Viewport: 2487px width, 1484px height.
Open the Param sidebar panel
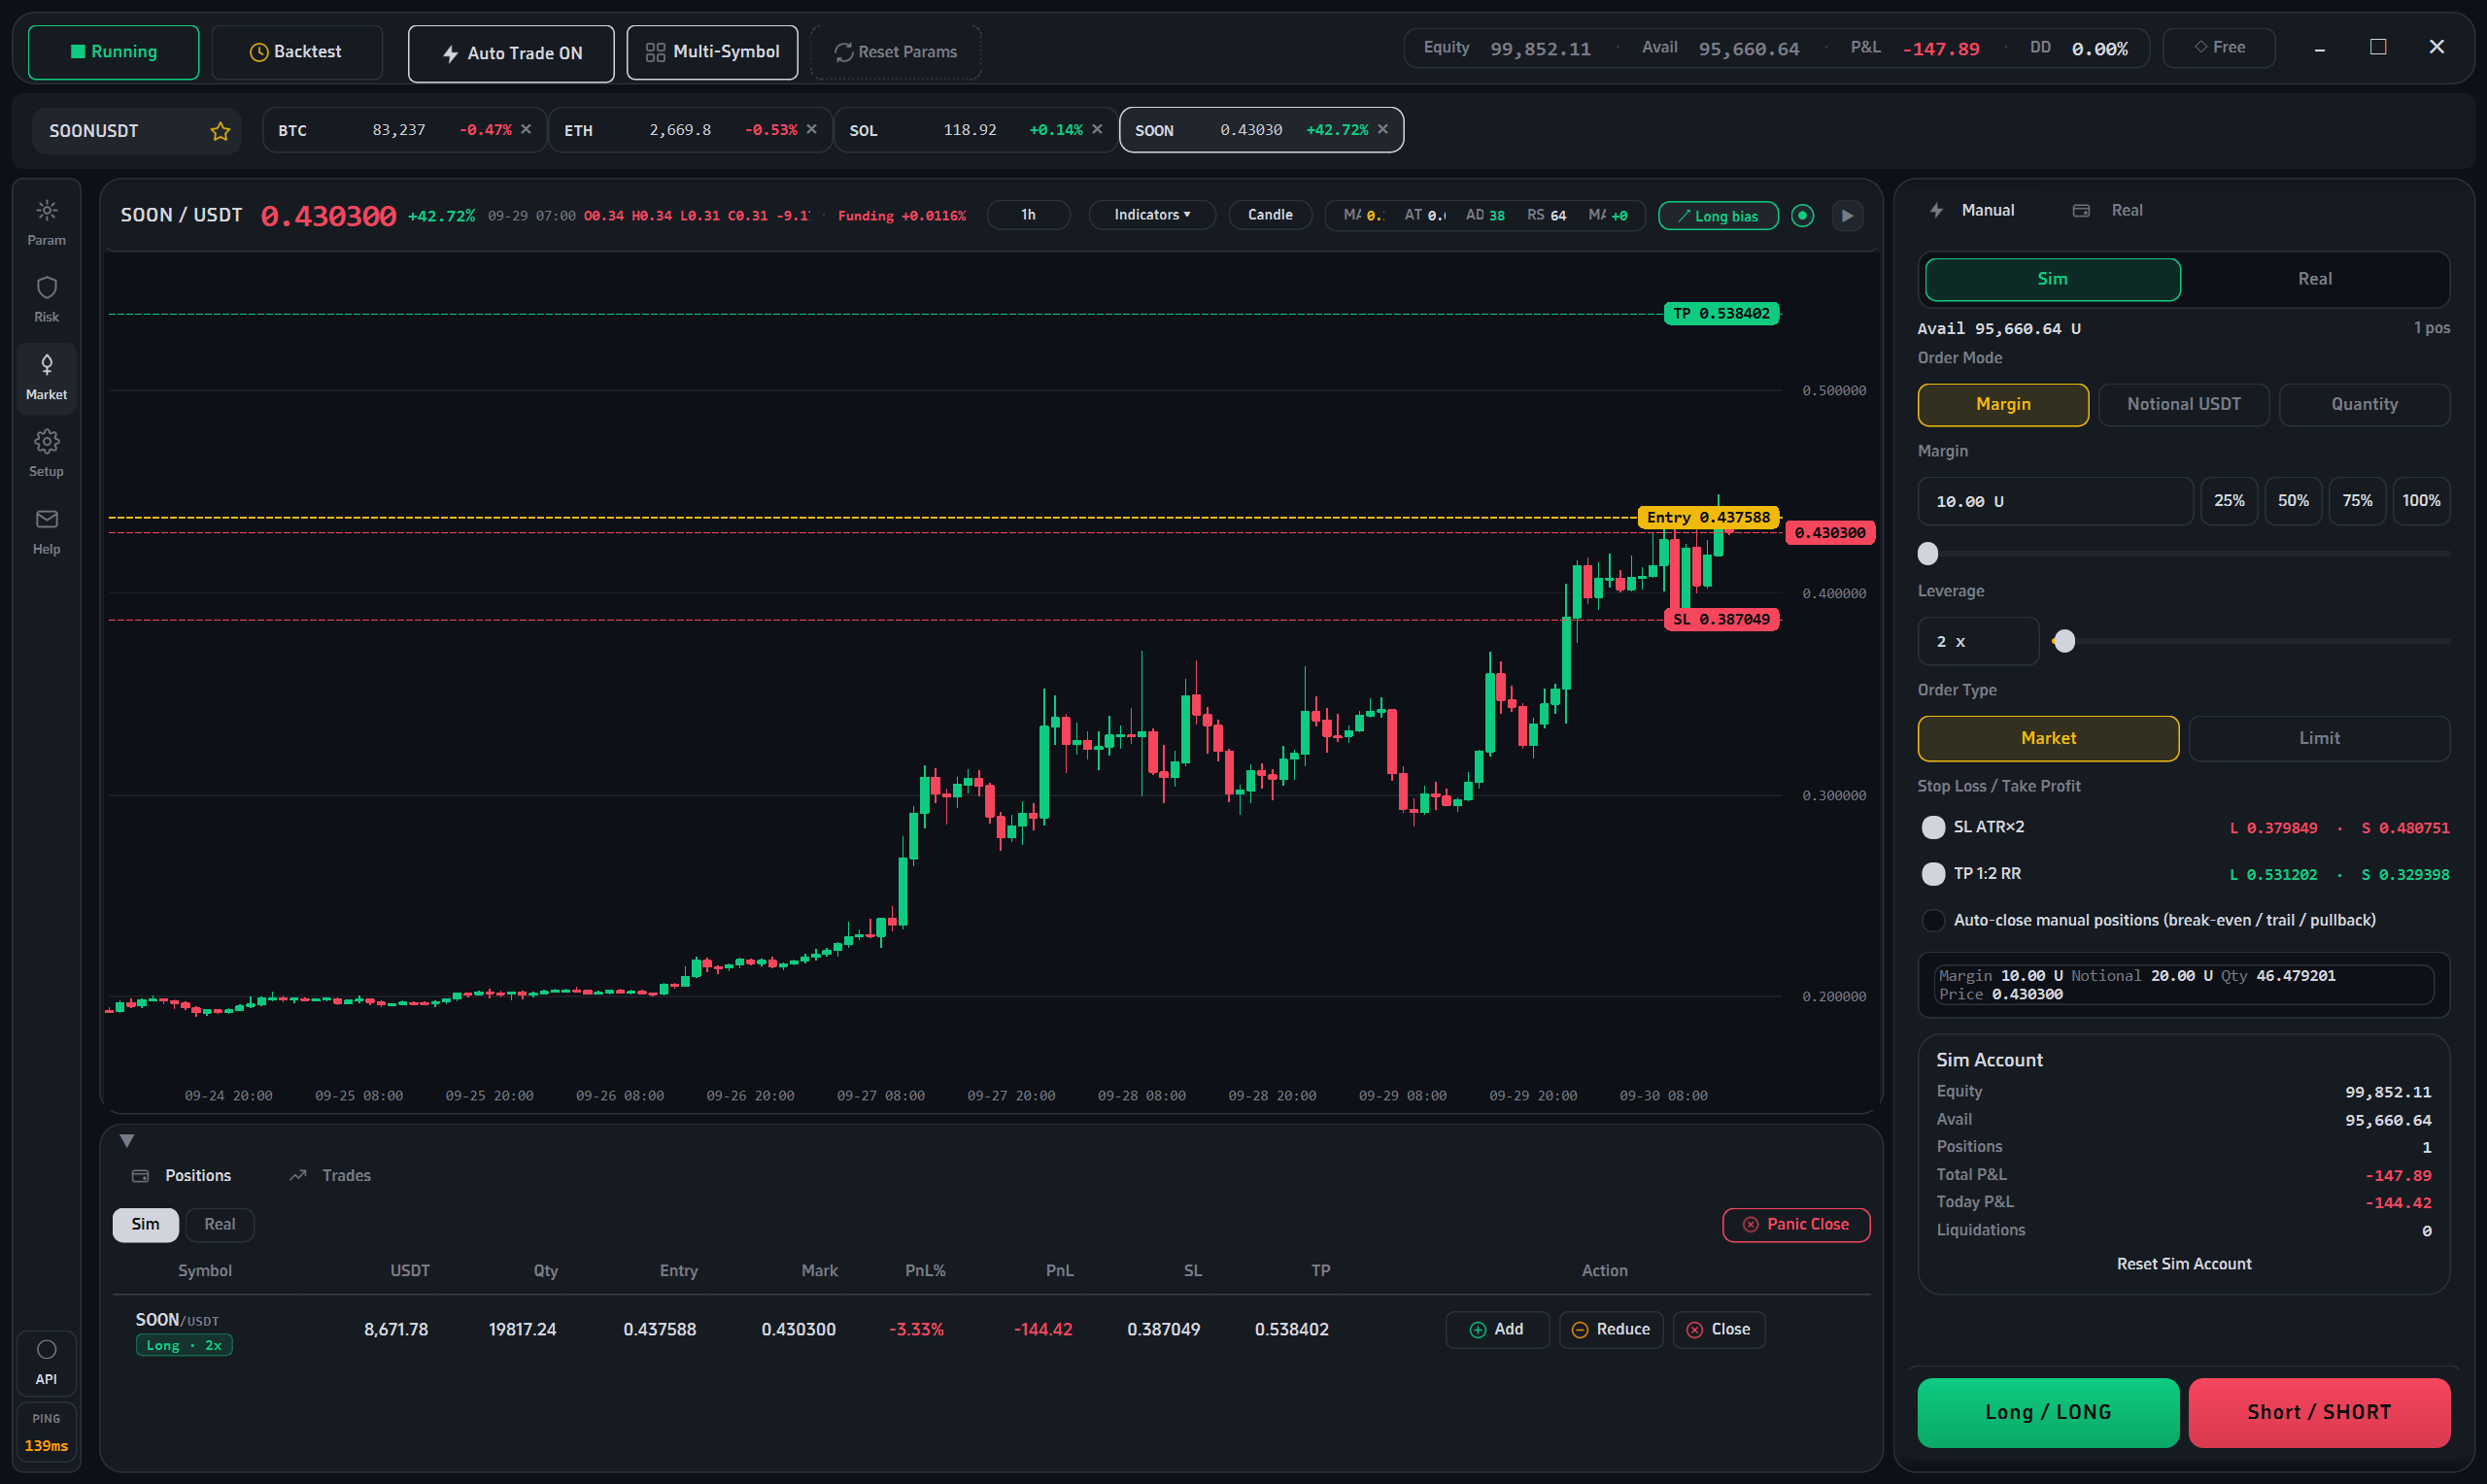tap(46, 222)
